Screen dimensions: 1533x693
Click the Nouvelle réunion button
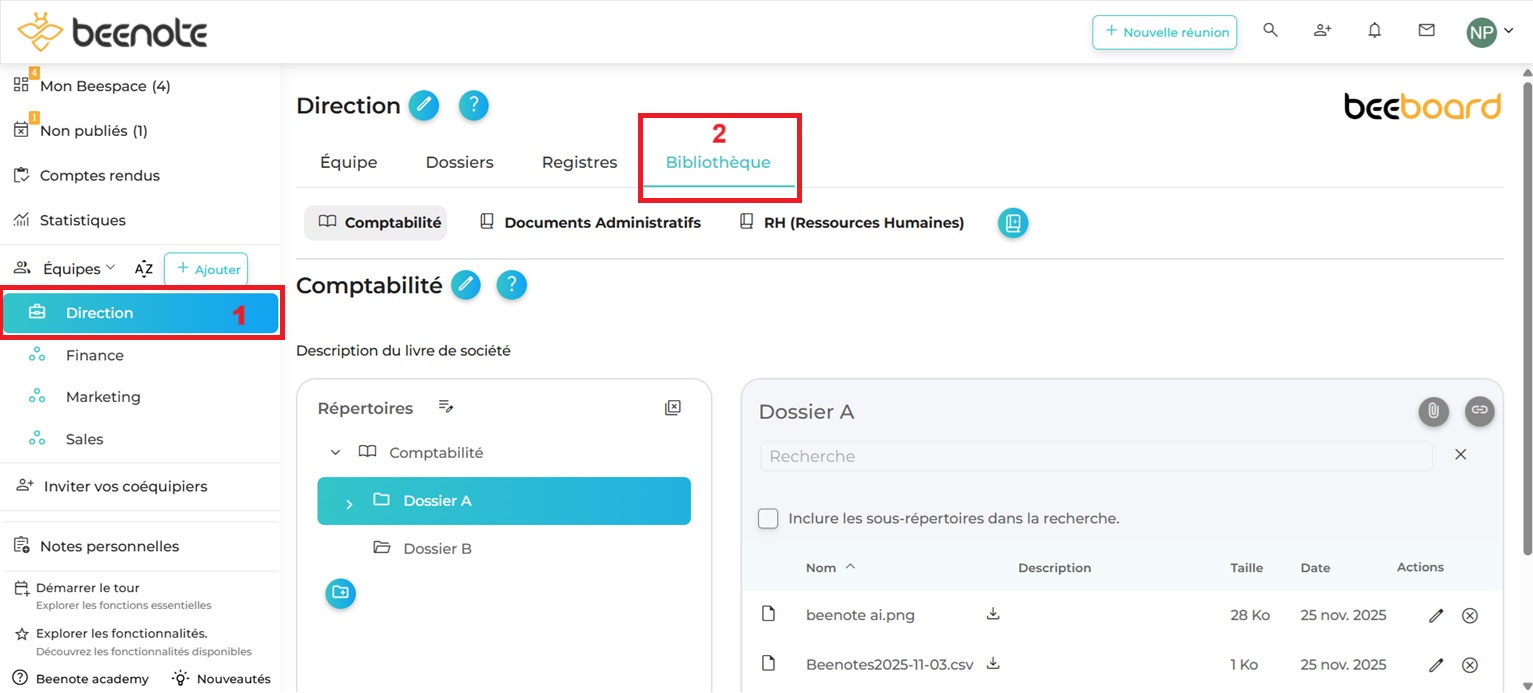click(1164, 32)
